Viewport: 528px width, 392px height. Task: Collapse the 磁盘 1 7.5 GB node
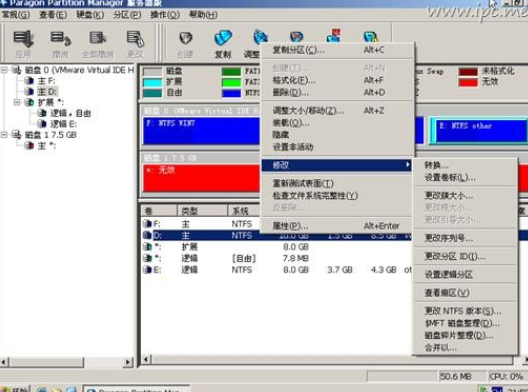(x=4, y=135)
